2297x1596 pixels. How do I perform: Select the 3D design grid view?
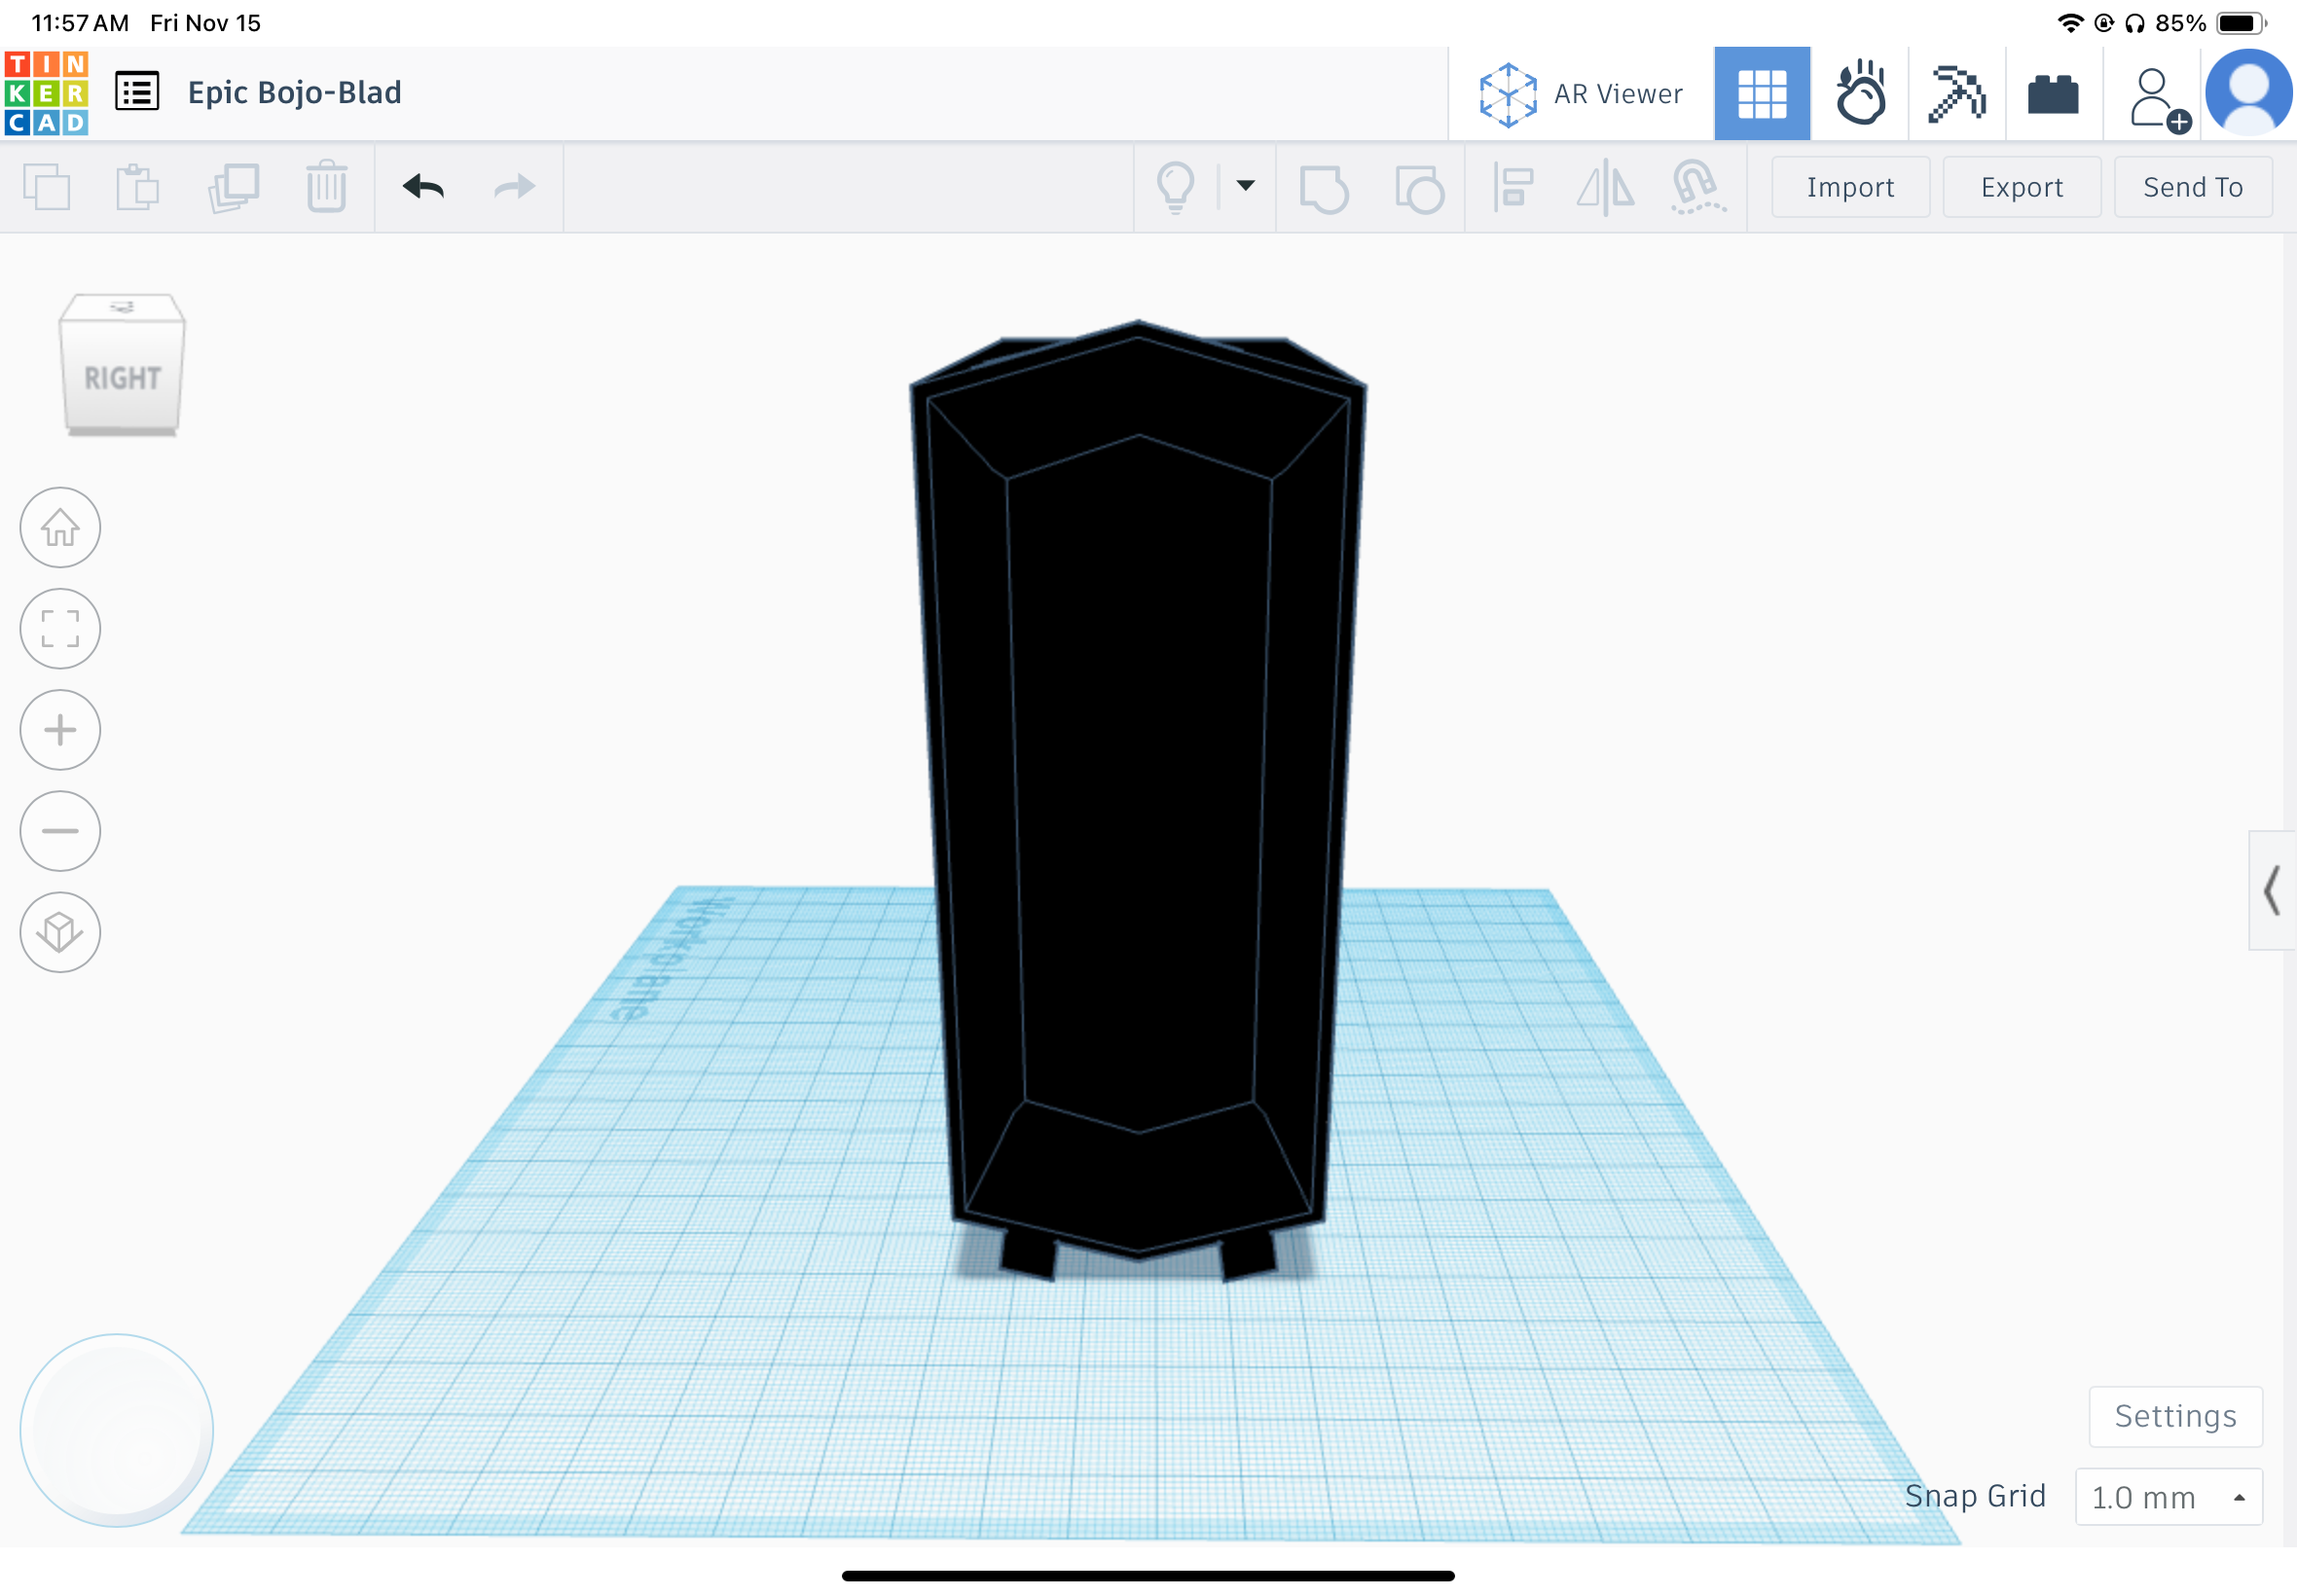click(x=1761, y=94)
